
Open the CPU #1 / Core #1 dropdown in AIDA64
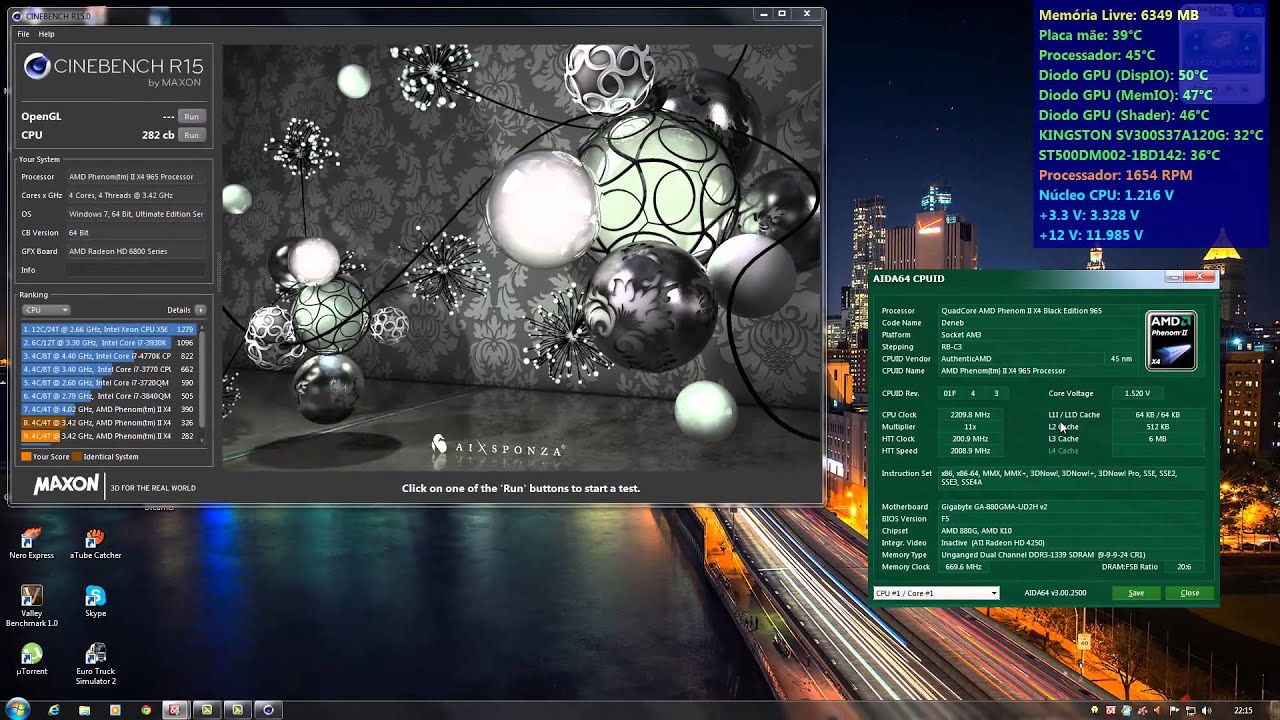(936, 593)
